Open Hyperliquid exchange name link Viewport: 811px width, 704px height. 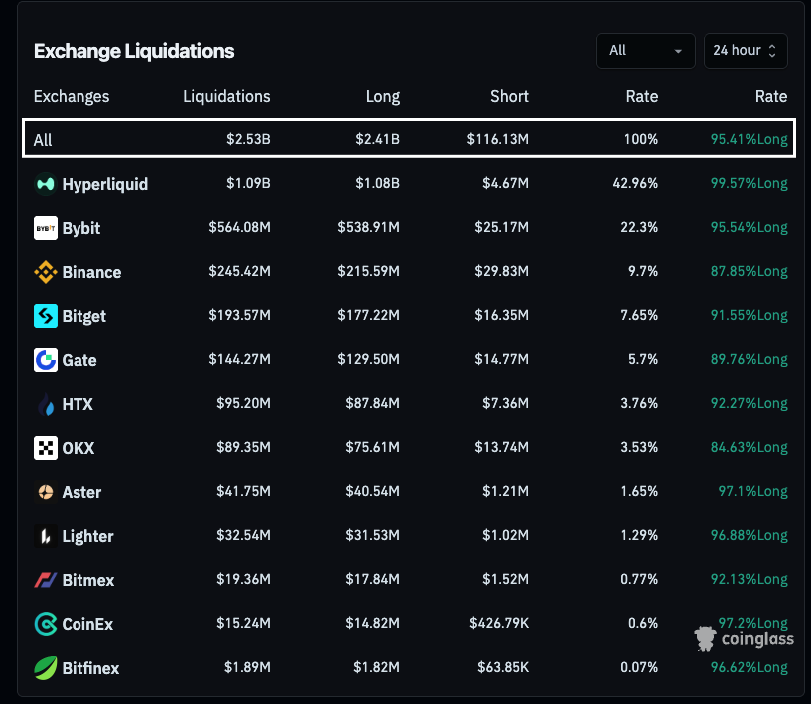pos(105,185)
